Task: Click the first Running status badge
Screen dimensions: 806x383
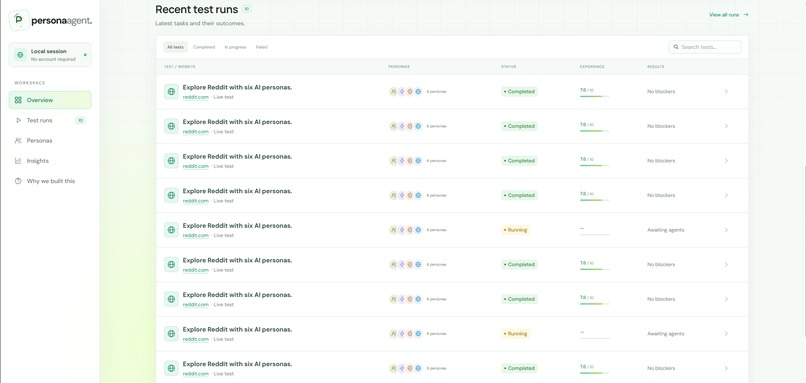Action: 515,230
